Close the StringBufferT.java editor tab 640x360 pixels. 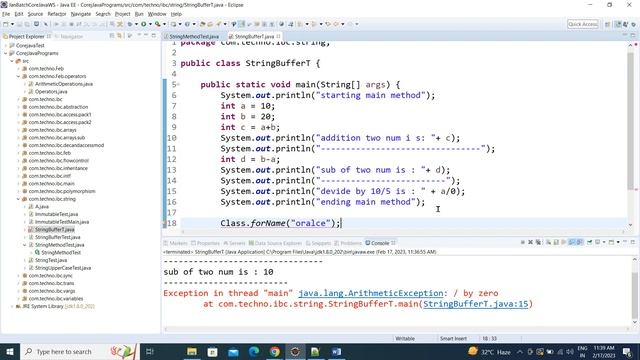click(278, 36)
